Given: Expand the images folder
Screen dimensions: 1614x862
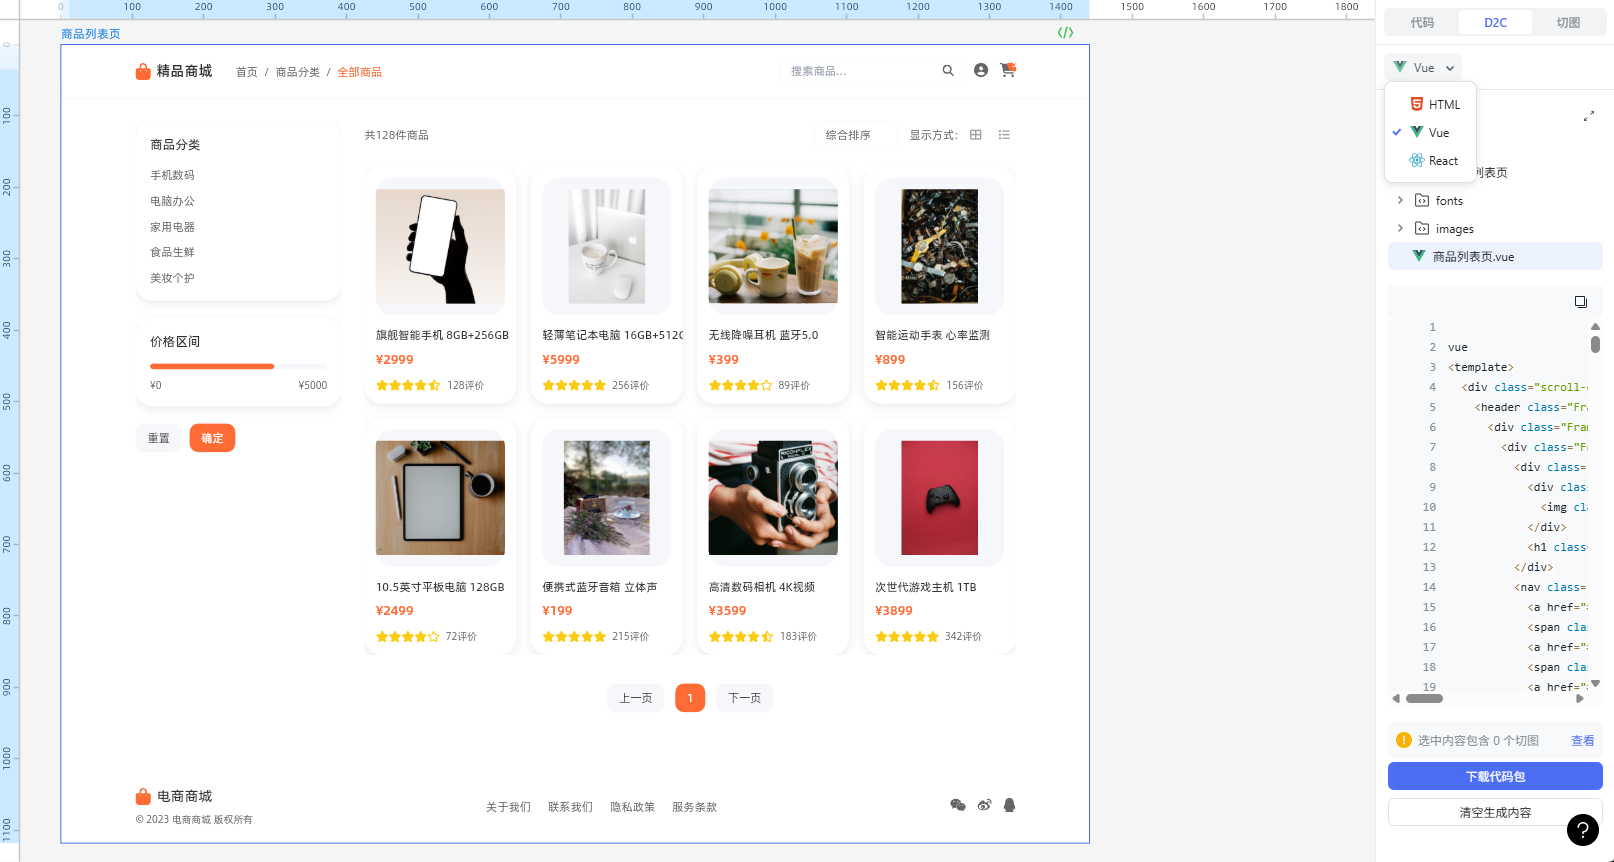Looking at the screenshot, I should (x=1400, y=229).
